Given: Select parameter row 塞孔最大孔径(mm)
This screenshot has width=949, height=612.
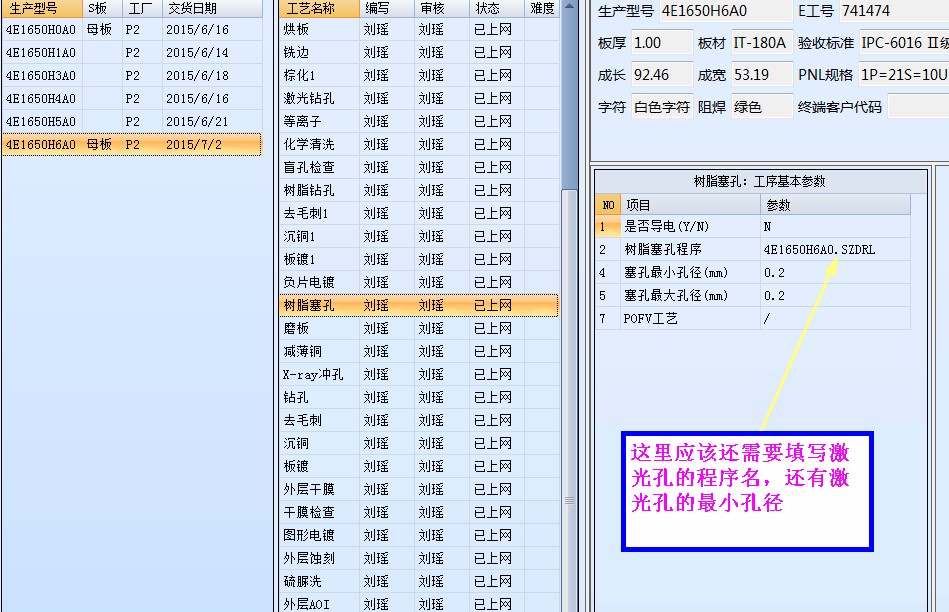Looking at the screenshot, I should coord(753,295).
